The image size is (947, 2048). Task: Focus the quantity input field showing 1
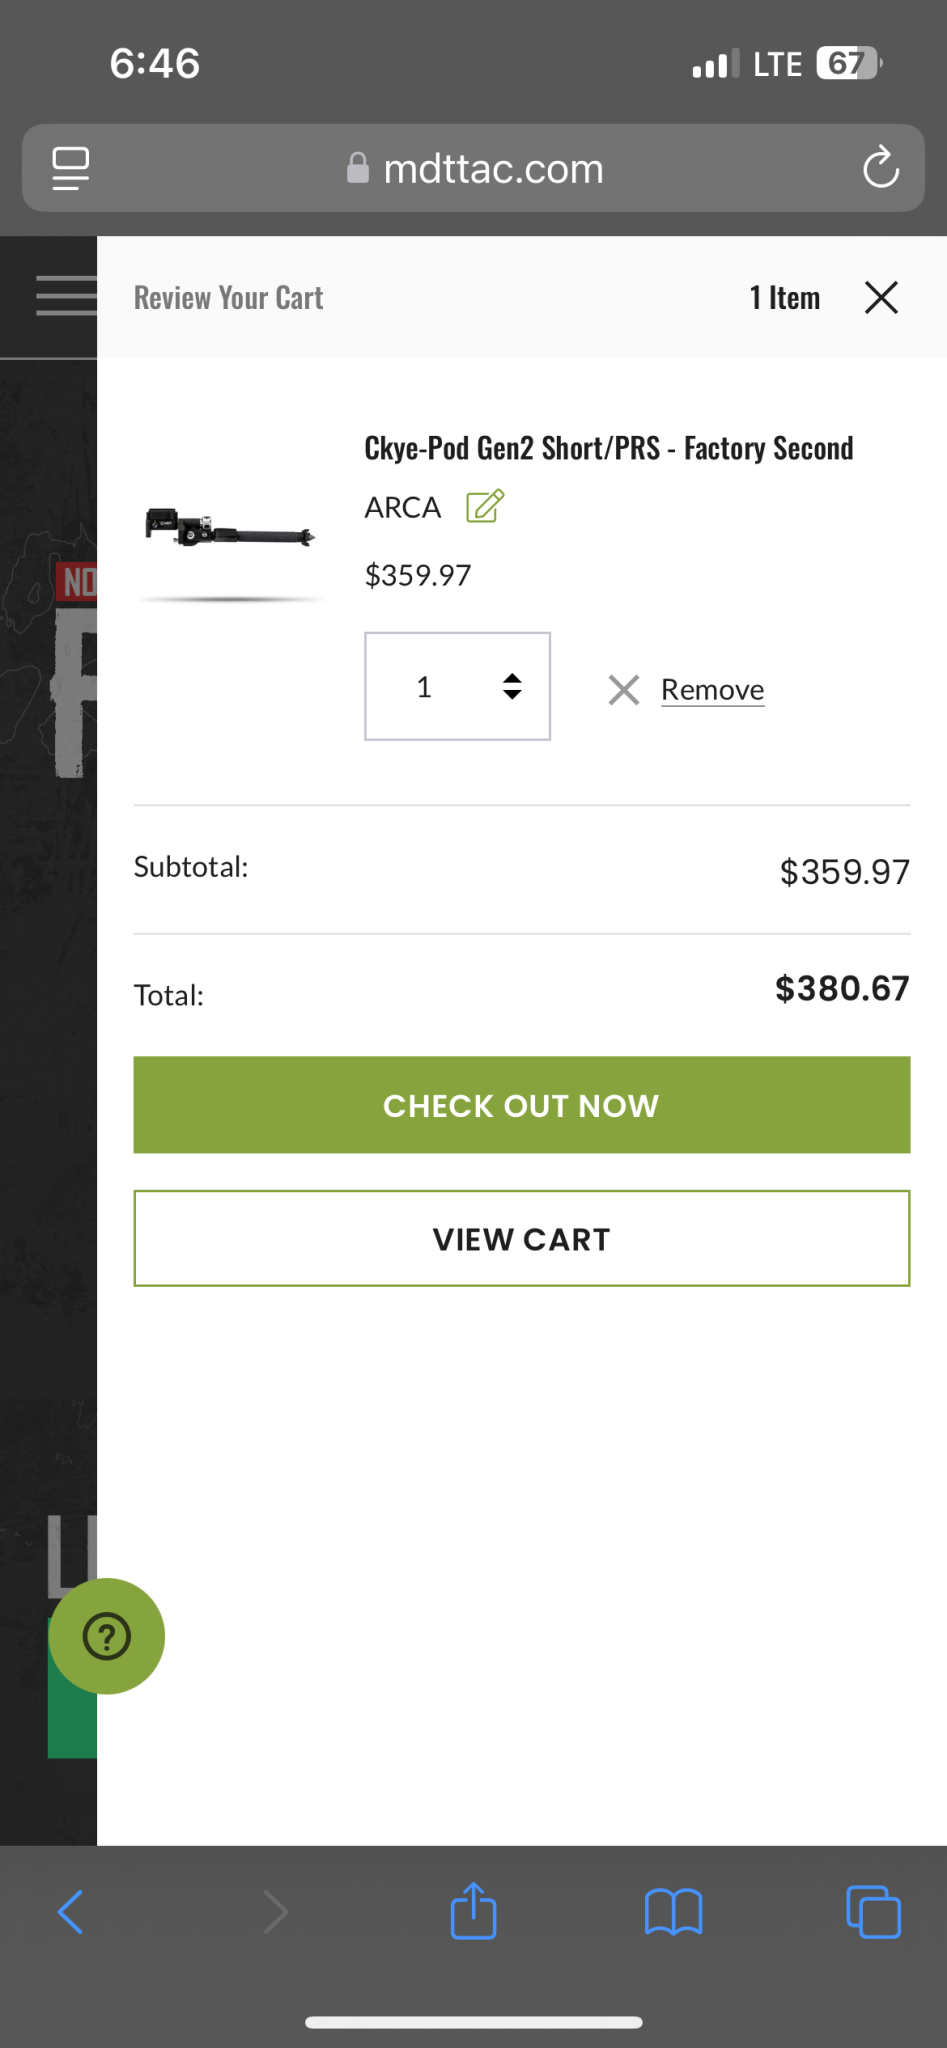[x=457, y=686]
